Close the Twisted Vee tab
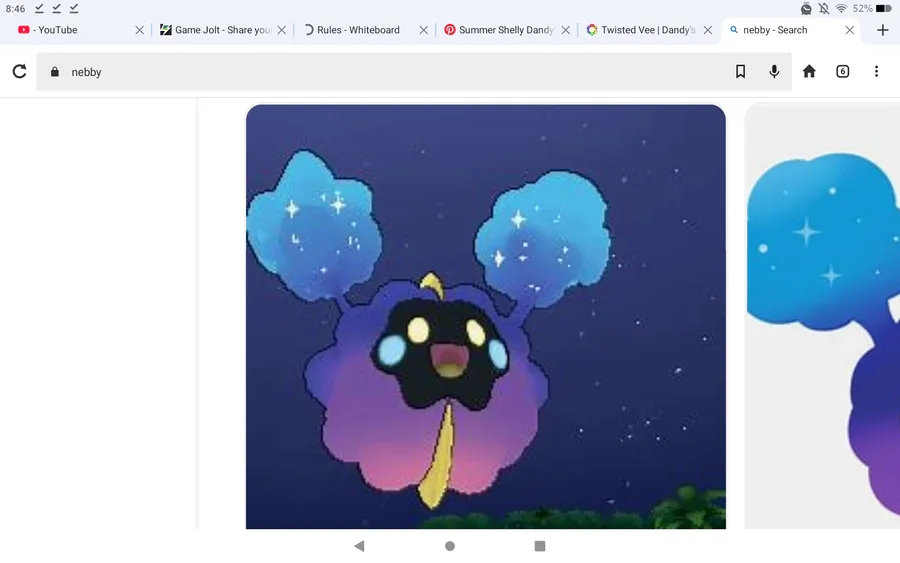Image resolution: width=900 pixels, height=563 pixels. click(708, 30)
